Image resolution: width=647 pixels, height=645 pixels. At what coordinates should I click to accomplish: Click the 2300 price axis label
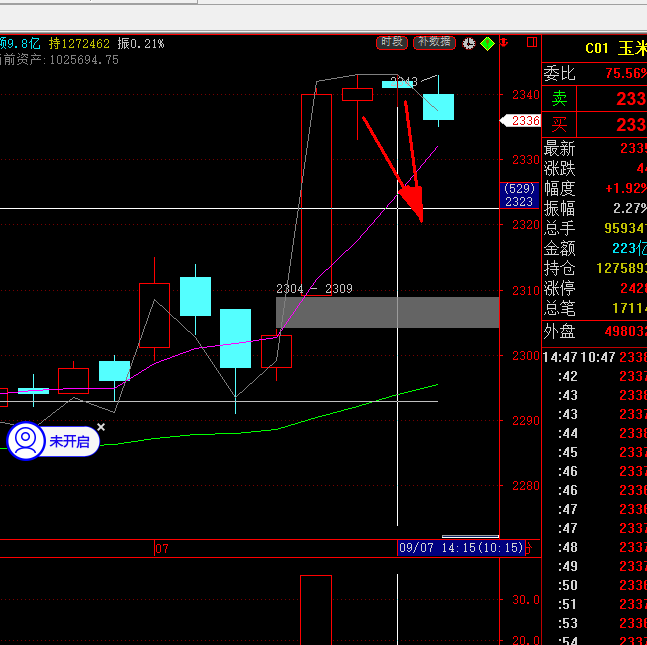[x=526, y=356]
